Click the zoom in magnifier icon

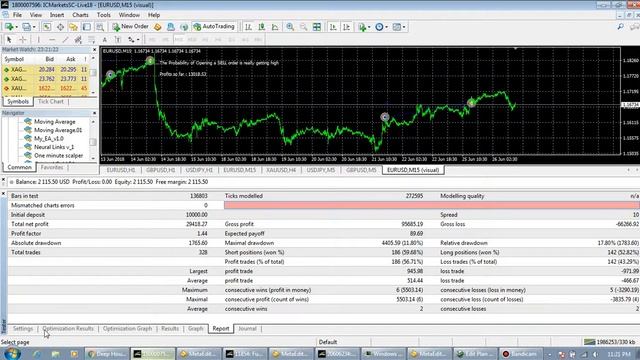pos(290,27)
